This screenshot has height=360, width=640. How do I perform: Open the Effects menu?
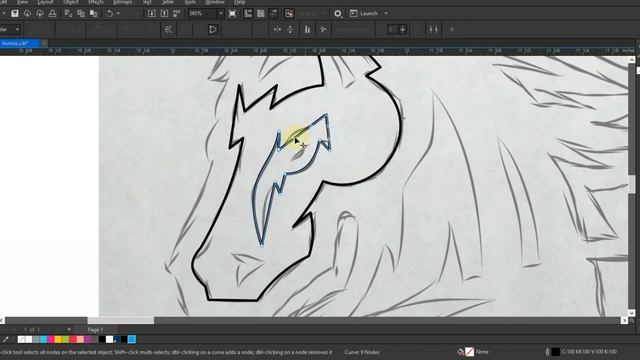point(96,2)
